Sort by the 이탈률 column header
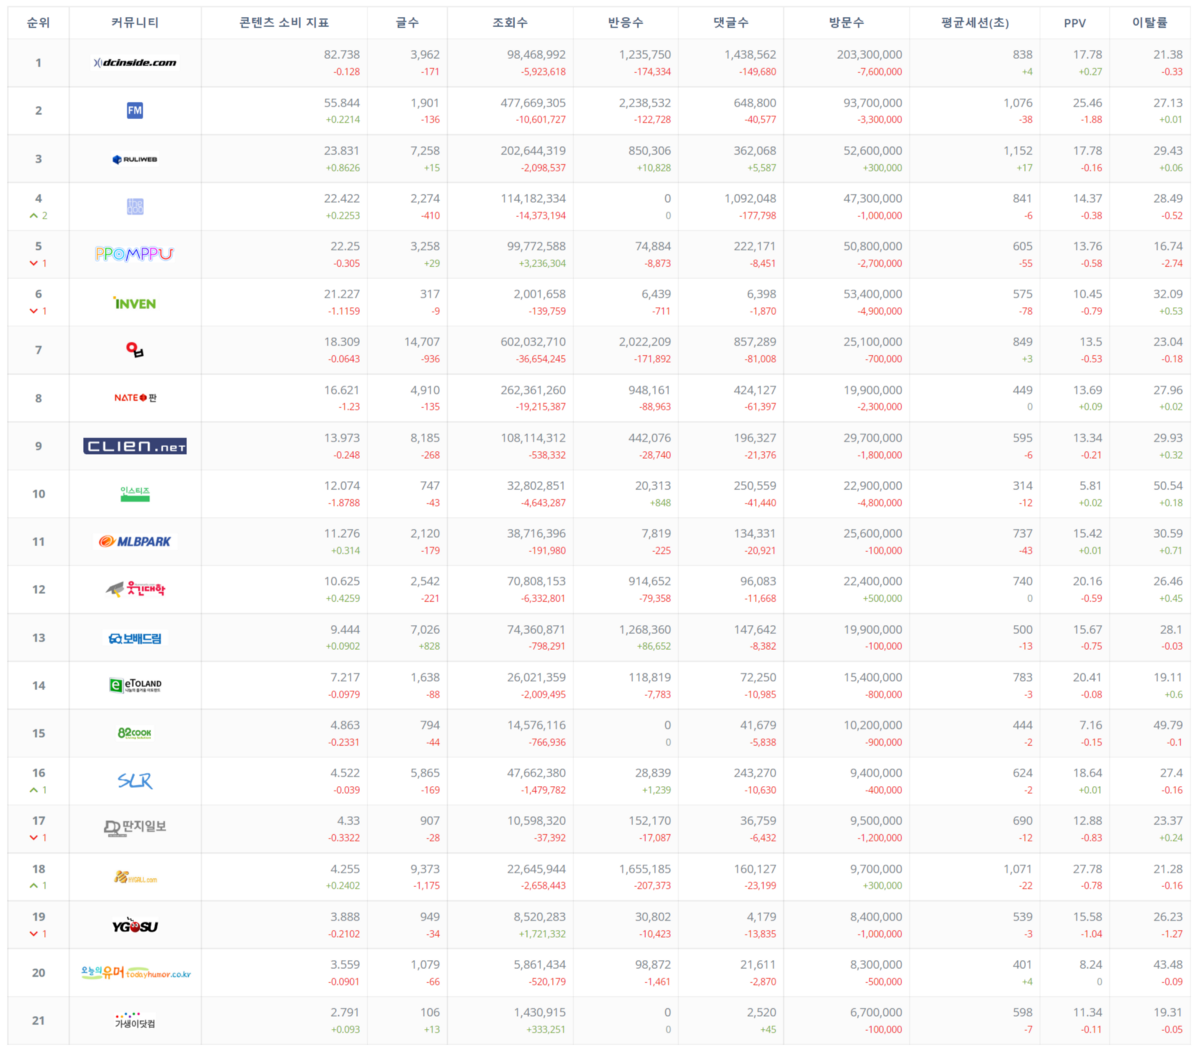The height and width of the screenshot is (1051, 1200). 1149,22
